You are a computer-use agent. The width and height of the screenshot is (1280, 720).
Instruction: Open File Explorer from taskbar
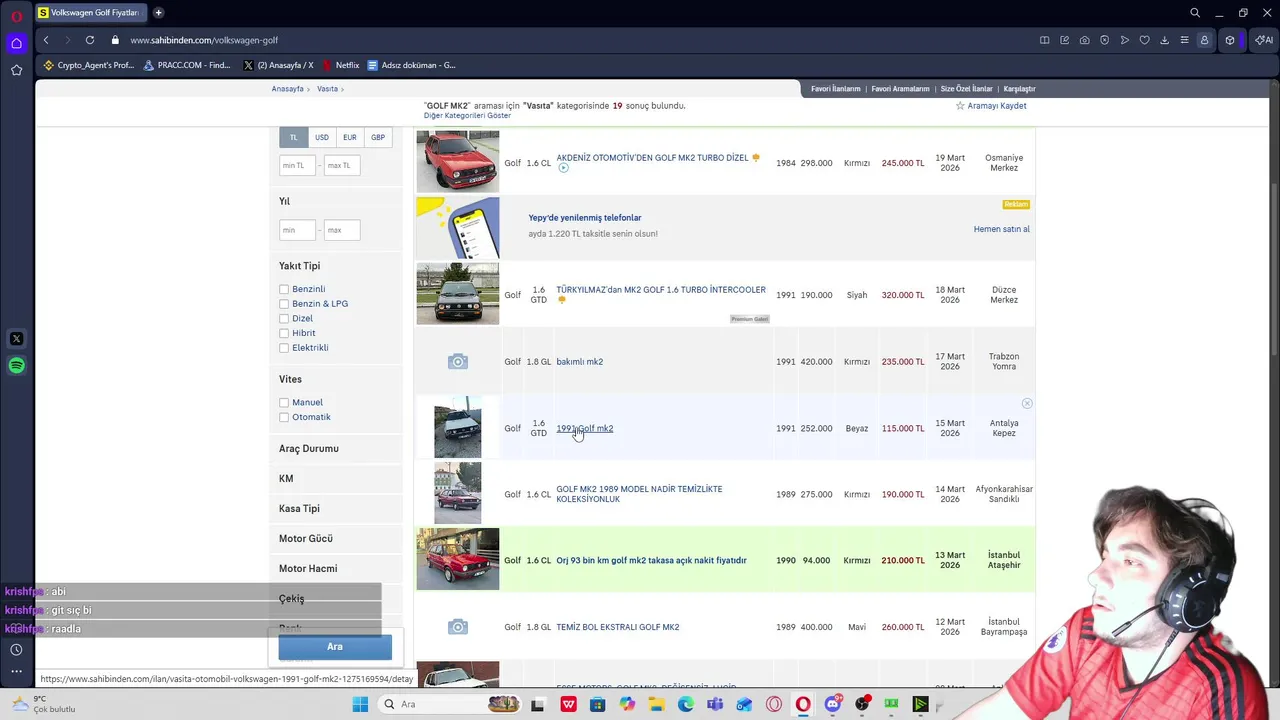point(657,704)
